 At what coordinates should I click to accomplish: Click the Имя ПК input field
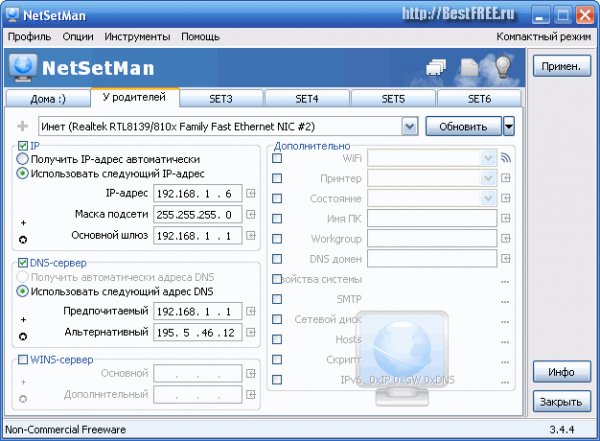coord(432,218)
